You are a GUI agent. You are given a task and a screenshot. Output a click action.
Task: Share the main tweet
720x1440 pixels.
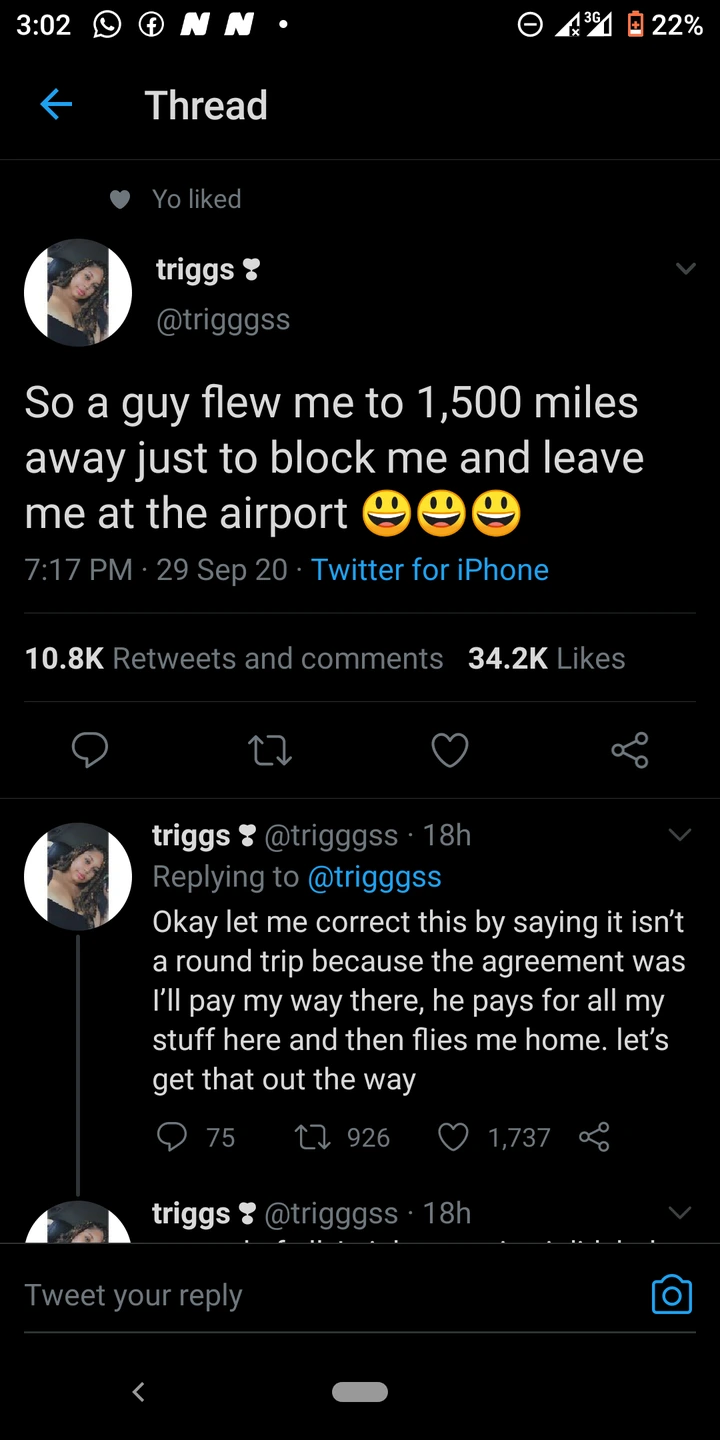pos(629,750)
